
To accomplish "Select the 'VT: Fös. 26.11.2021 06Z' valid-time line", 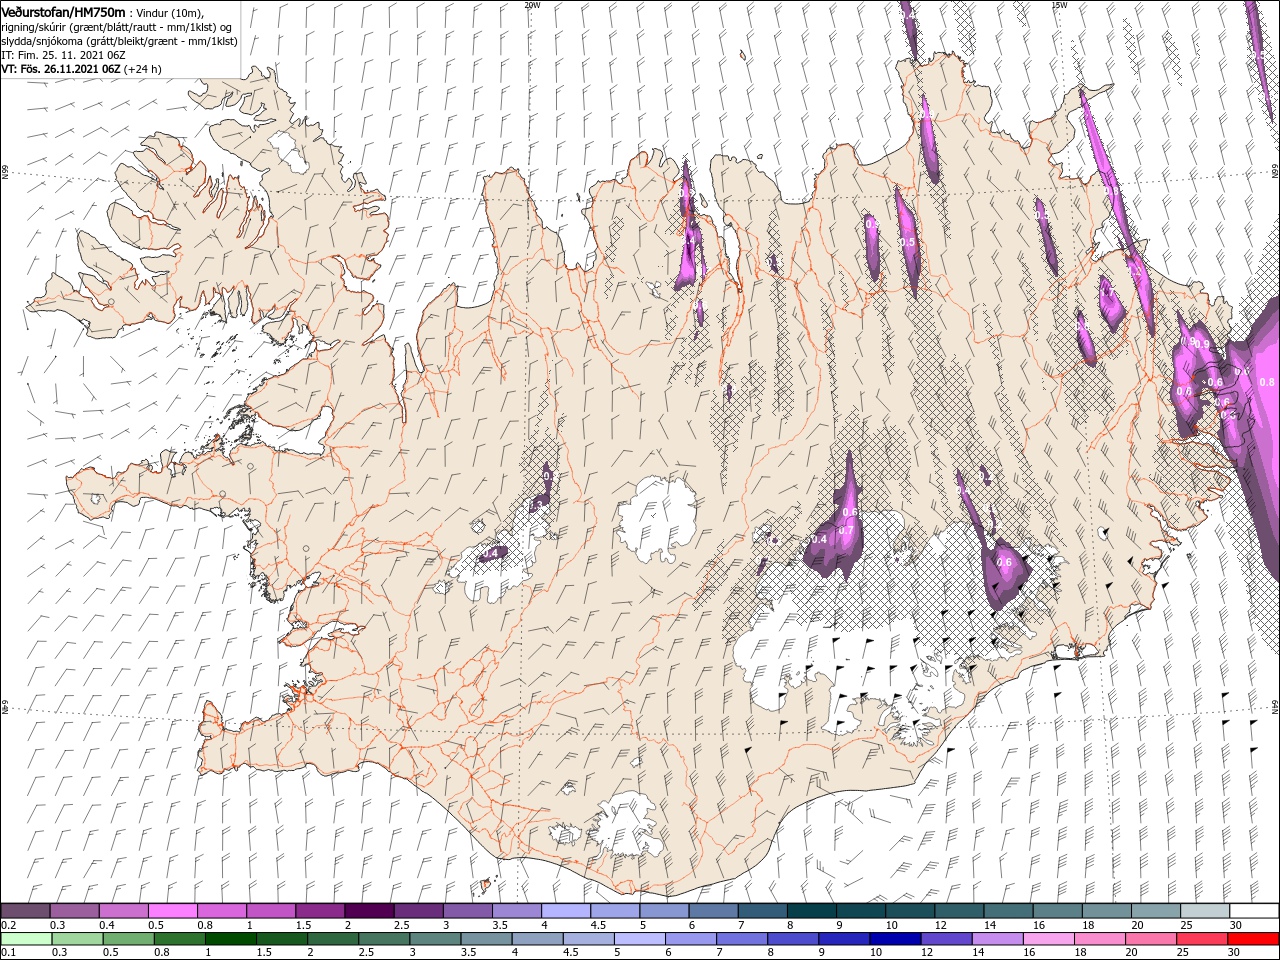I will coord(62,69).
